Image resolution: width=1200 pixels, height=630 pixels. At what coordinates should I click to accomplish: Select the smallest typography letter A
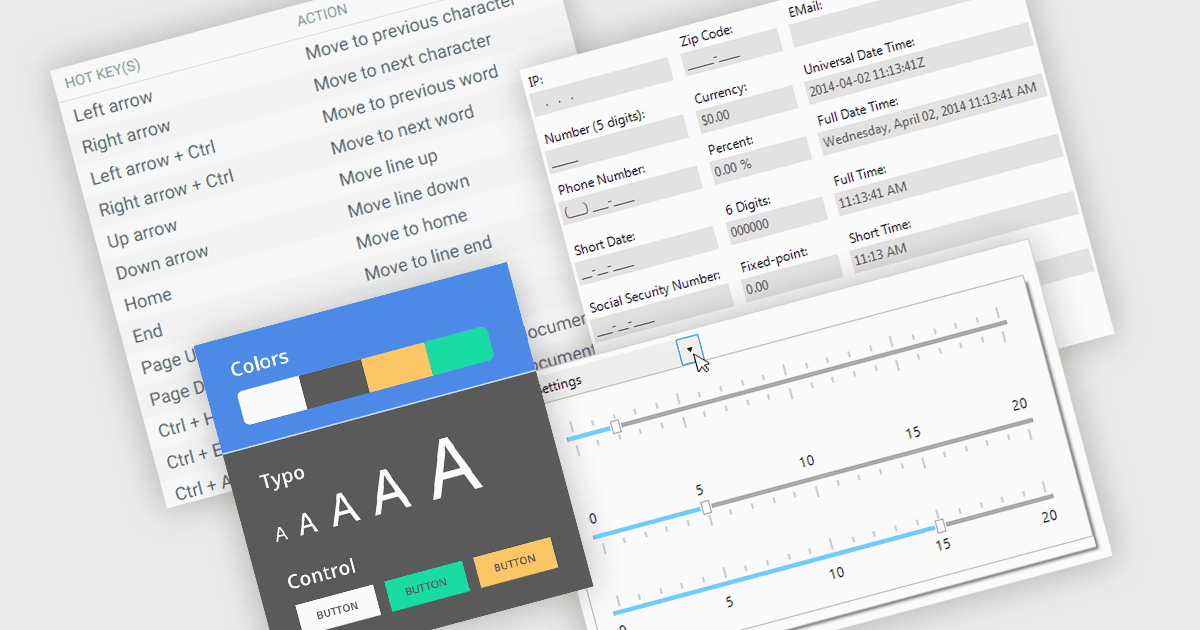pos(281,534)
